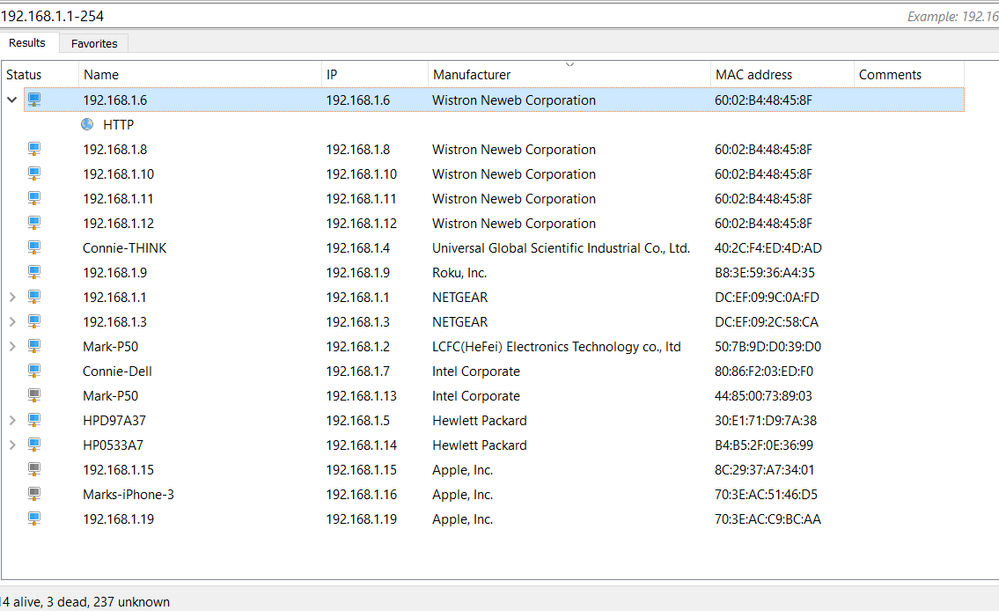Click the gray device icon for 192.168.1.15
This screenshot has width=999, height=611.
click(x=34, y=470)
